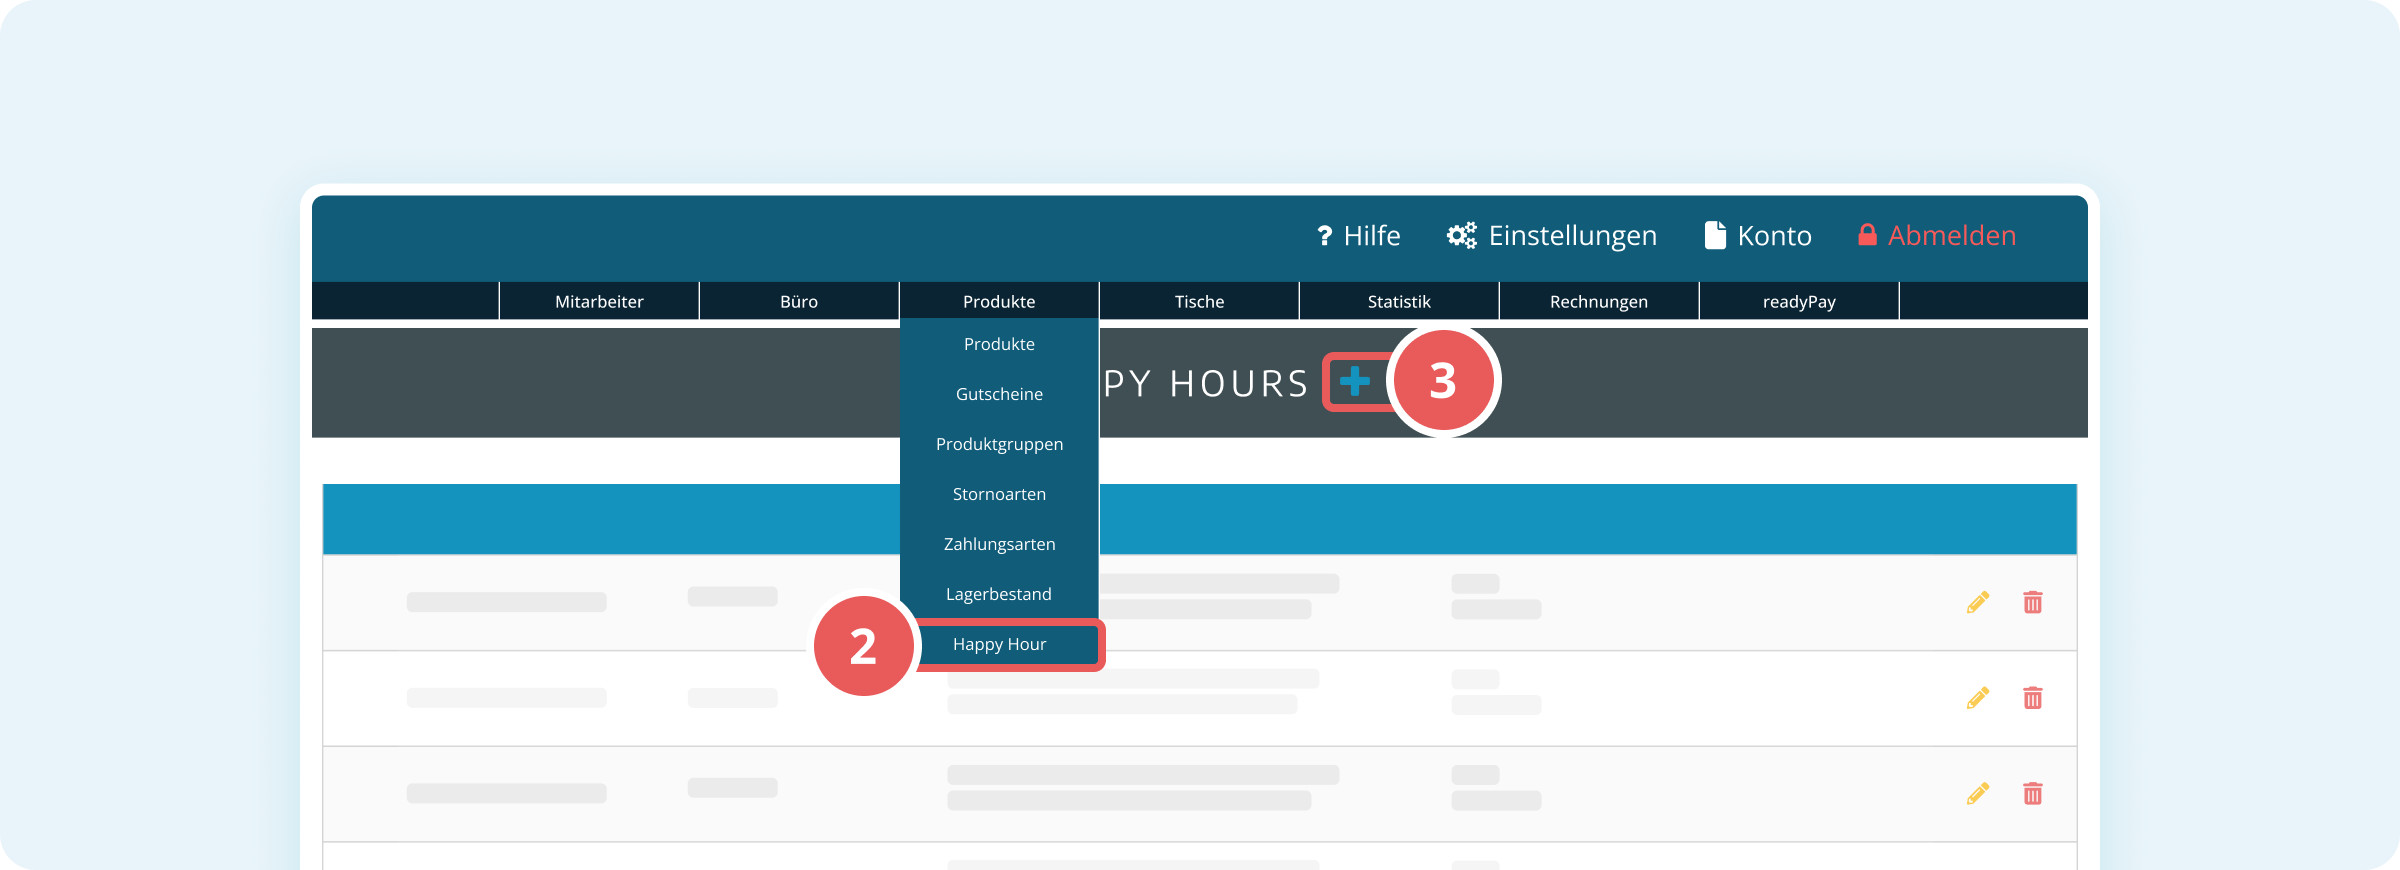The image size is (2400, 870).
Task: Choose Produktgruppen from the dropdown
Action: (x=999, y=444)
